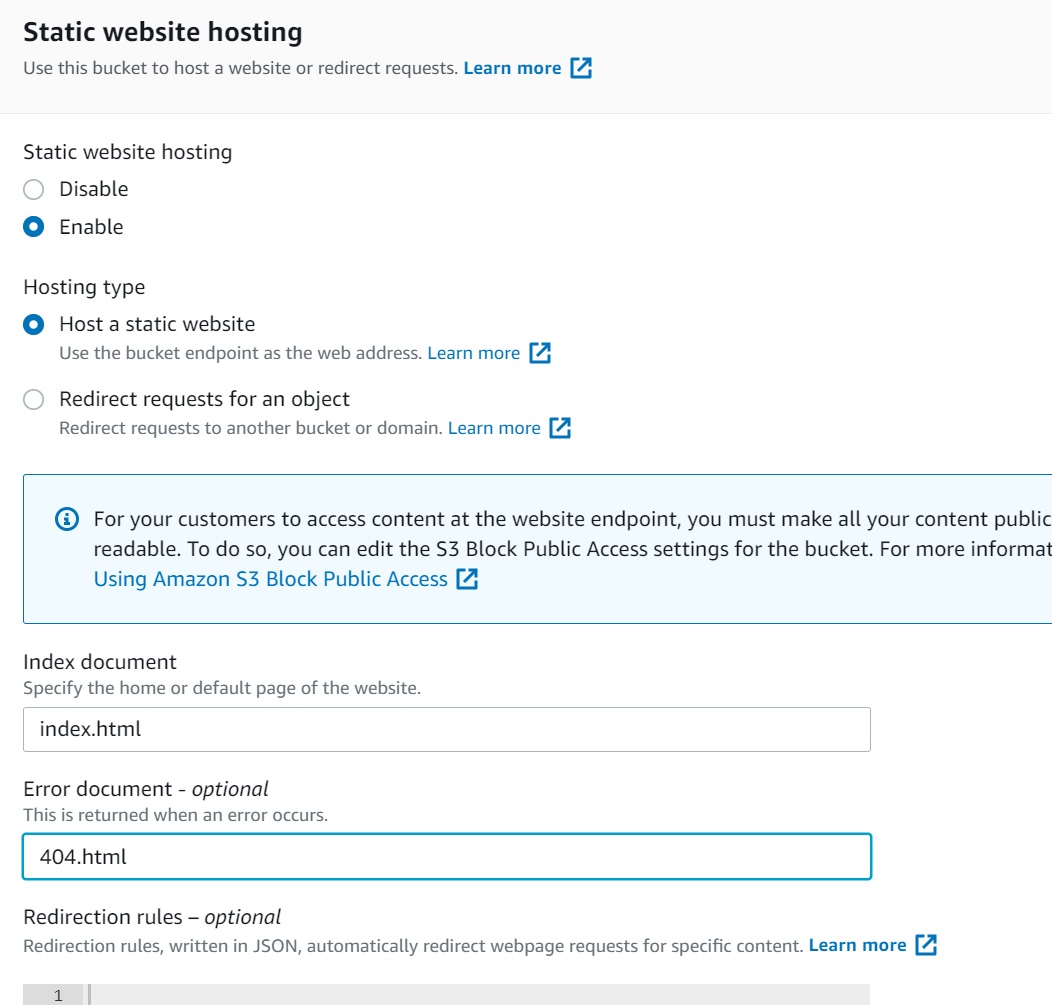Click the Error document field with 404.html
This screenshot has width=1052, height=1005.
(x=446, y=857)
